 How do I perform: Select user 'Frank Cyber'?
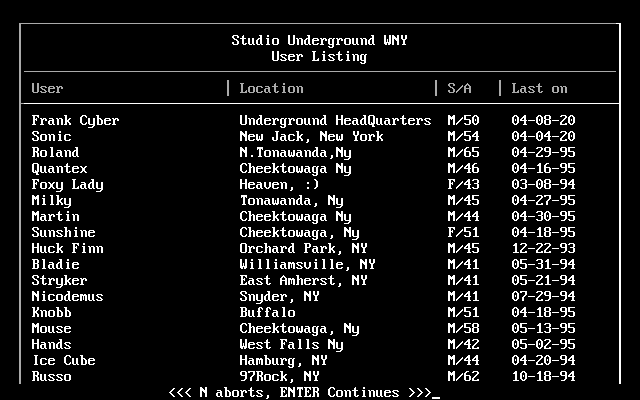[x=76, y=120]
